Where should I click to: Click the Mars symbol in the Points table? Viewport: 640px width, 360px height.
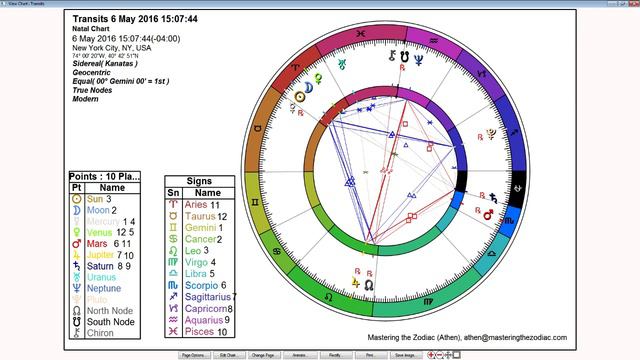click(x=77, y=244)
